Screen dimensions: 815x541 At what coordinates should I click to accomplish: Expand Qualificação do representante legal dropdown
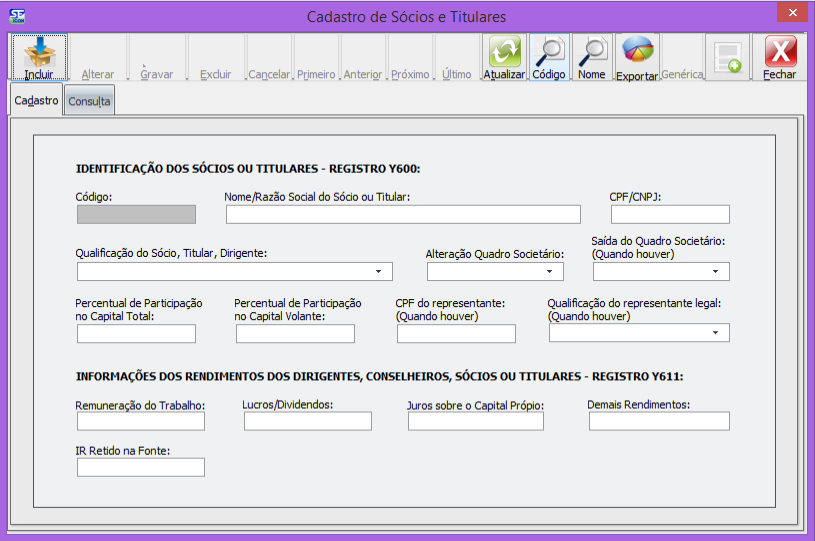coord(715,333)
